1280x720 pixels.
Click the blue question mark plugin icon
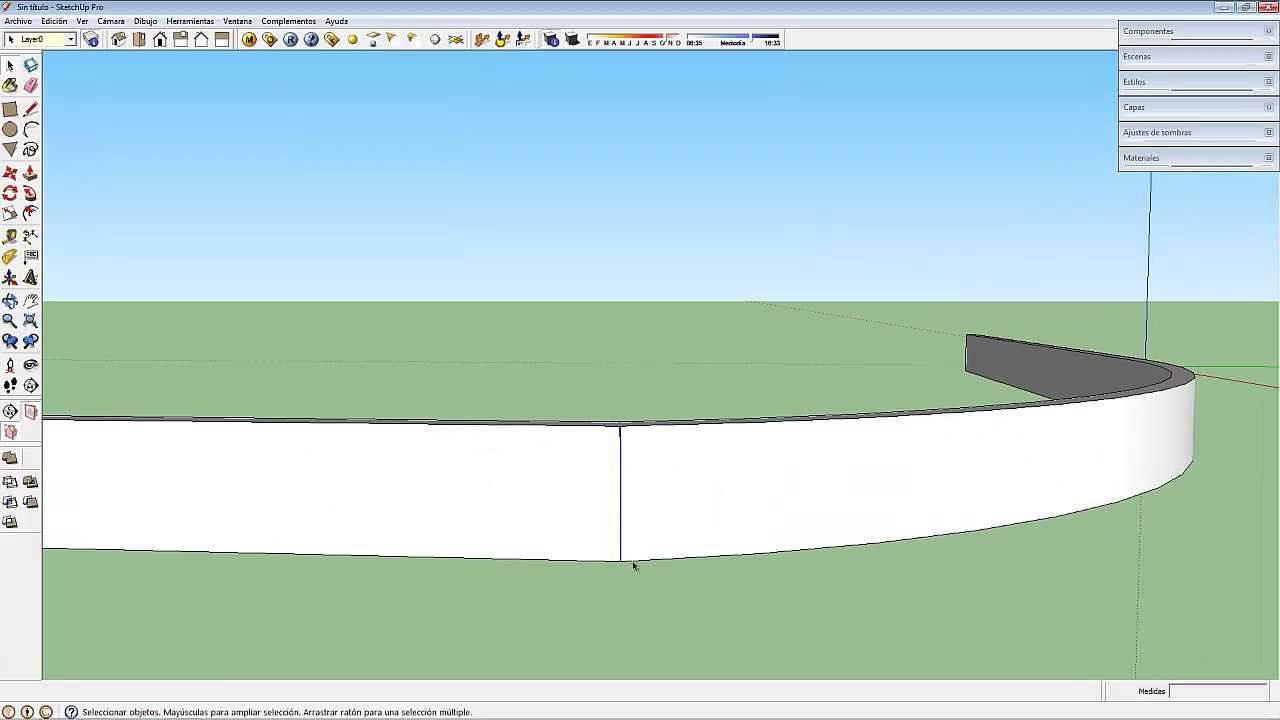pos(311,40)
